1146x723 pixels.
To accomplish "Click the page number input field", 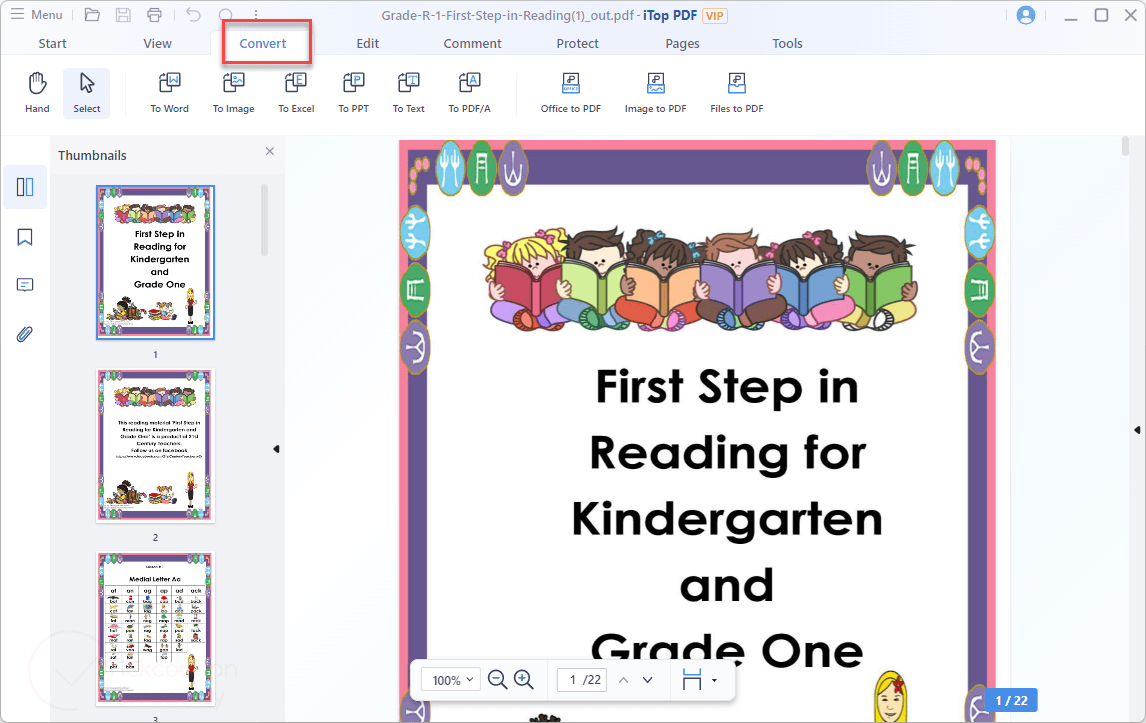I will pos(582,680).
